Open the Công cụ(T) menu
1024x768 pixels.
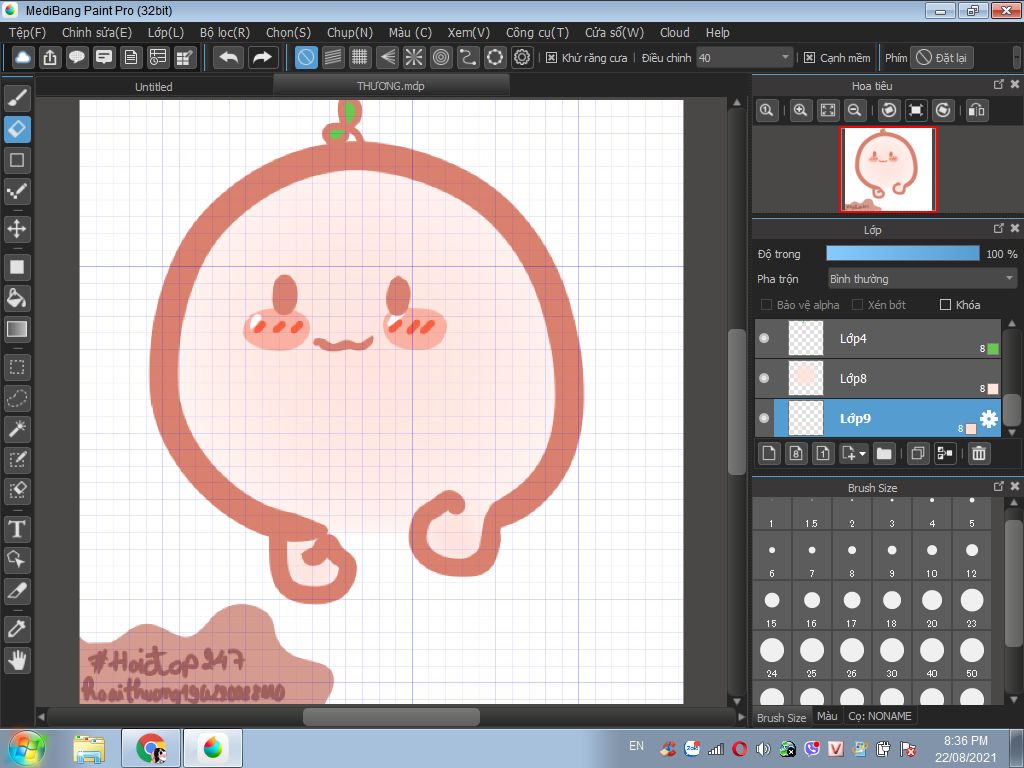(537, 33)
